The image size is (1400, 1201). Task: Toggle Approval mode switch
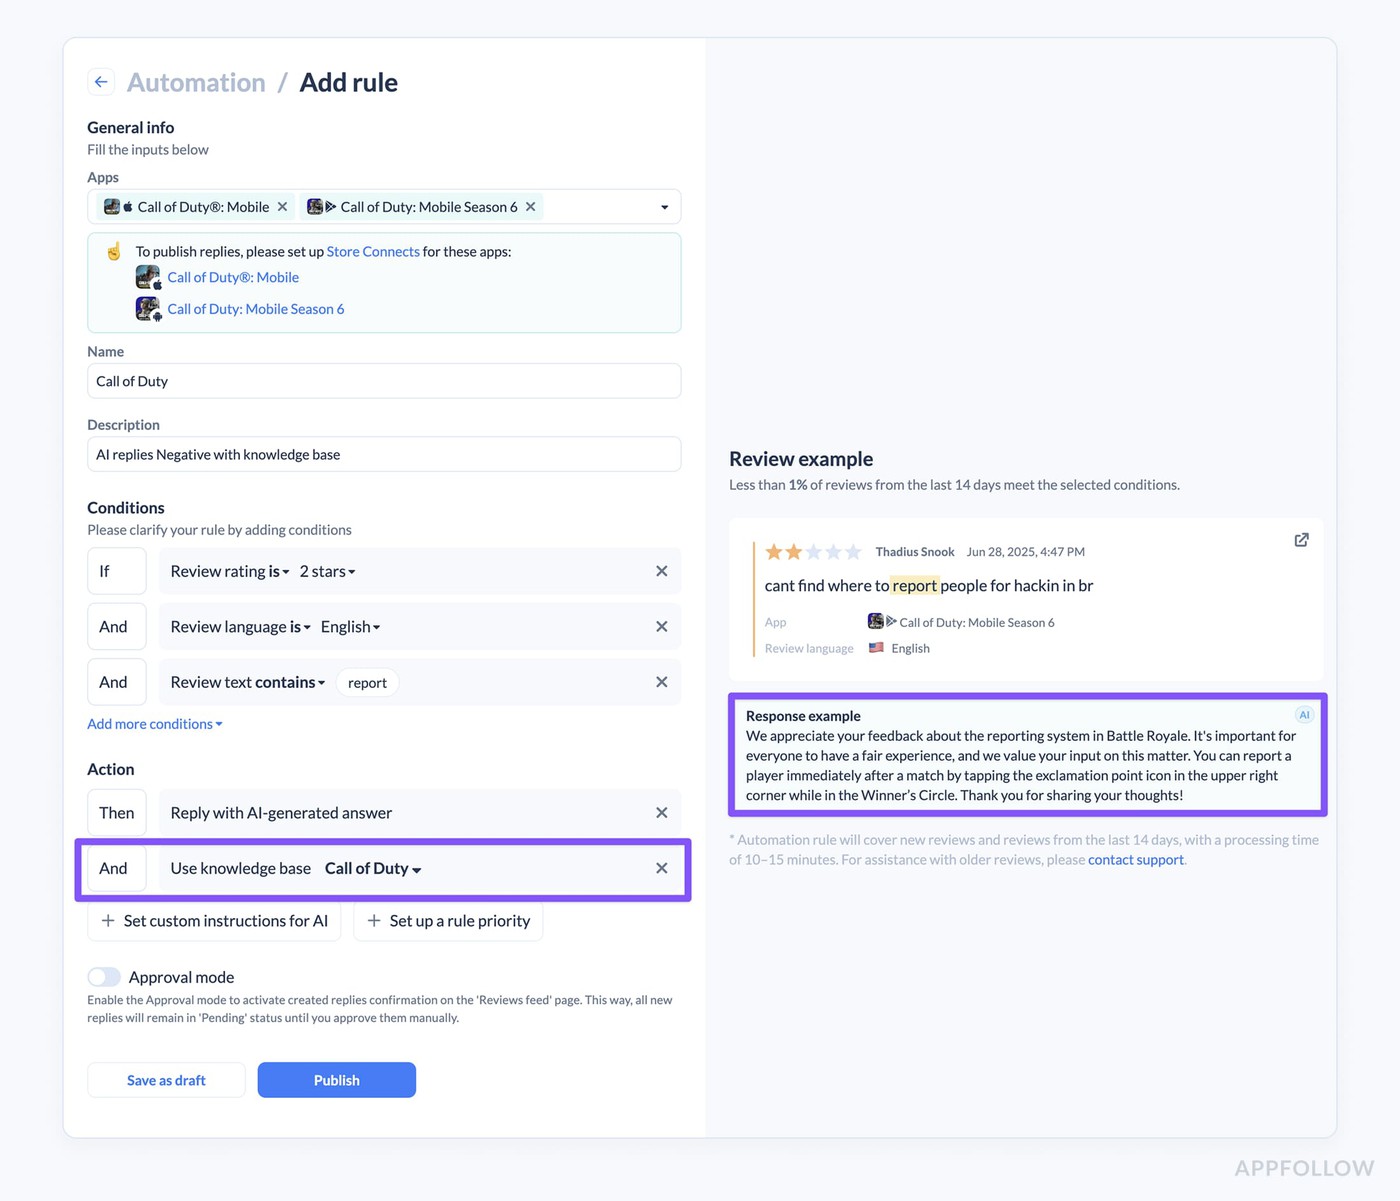pos(104,977)
